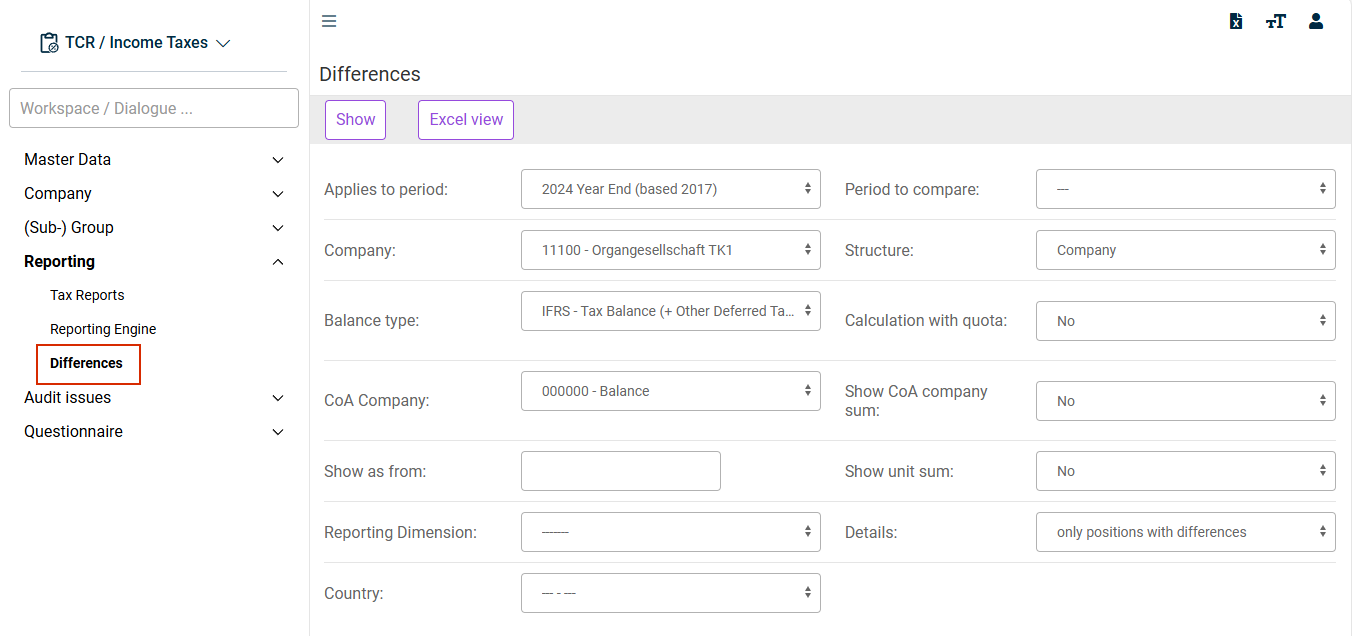Open the Company selection dropdown

[671, 250]
